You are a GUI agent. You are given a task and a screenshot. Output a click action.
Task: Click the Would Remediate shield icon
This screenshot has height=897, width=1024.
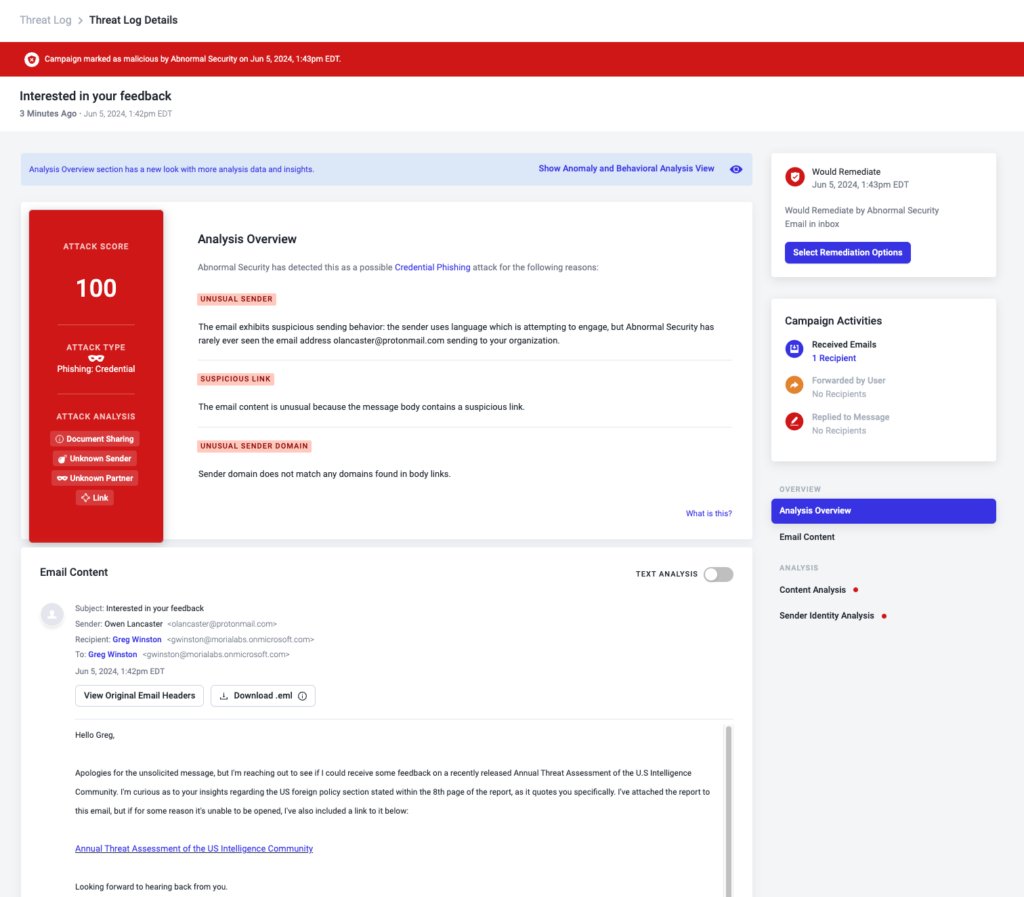[x=794, y=177]
